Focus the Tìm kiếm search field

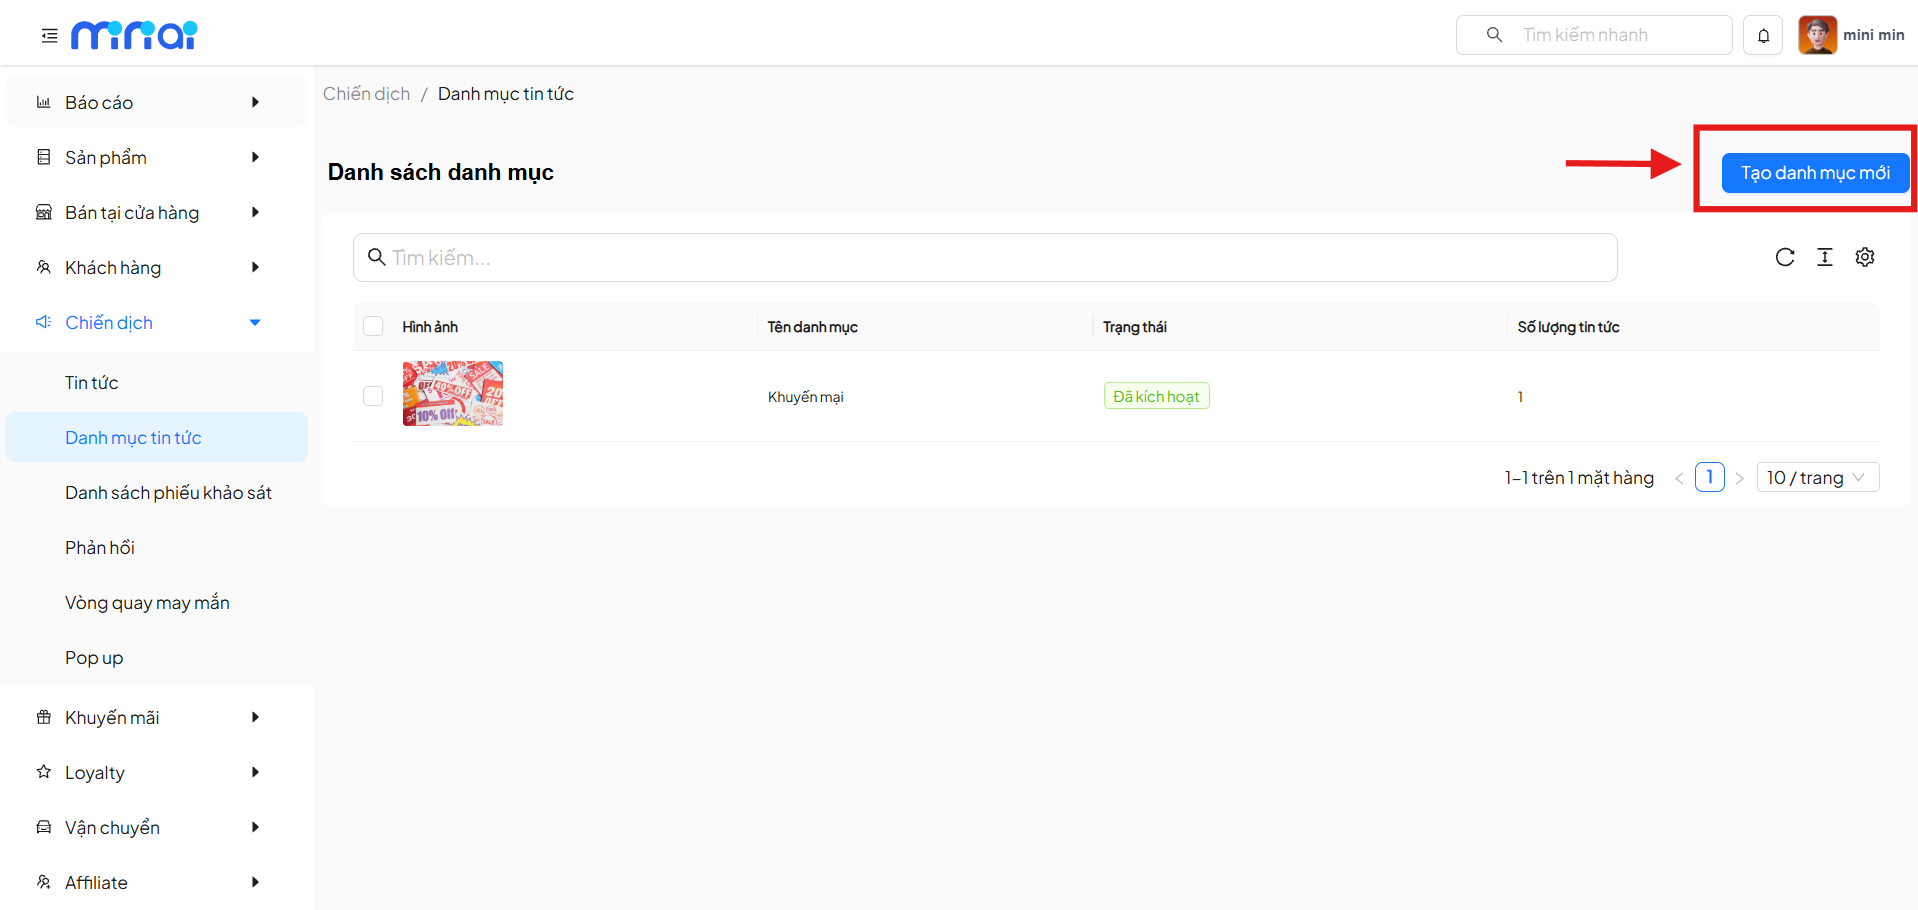(985, 258)
